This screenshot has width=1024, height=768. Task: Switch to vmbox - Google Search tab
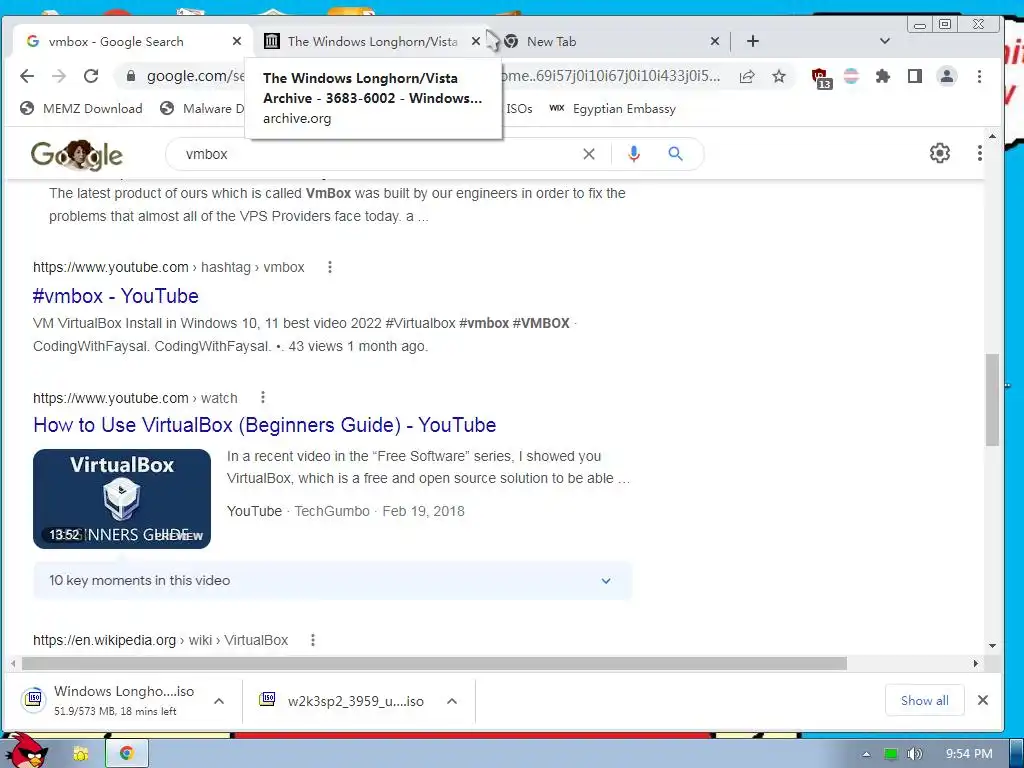click(x=133, y=41)
